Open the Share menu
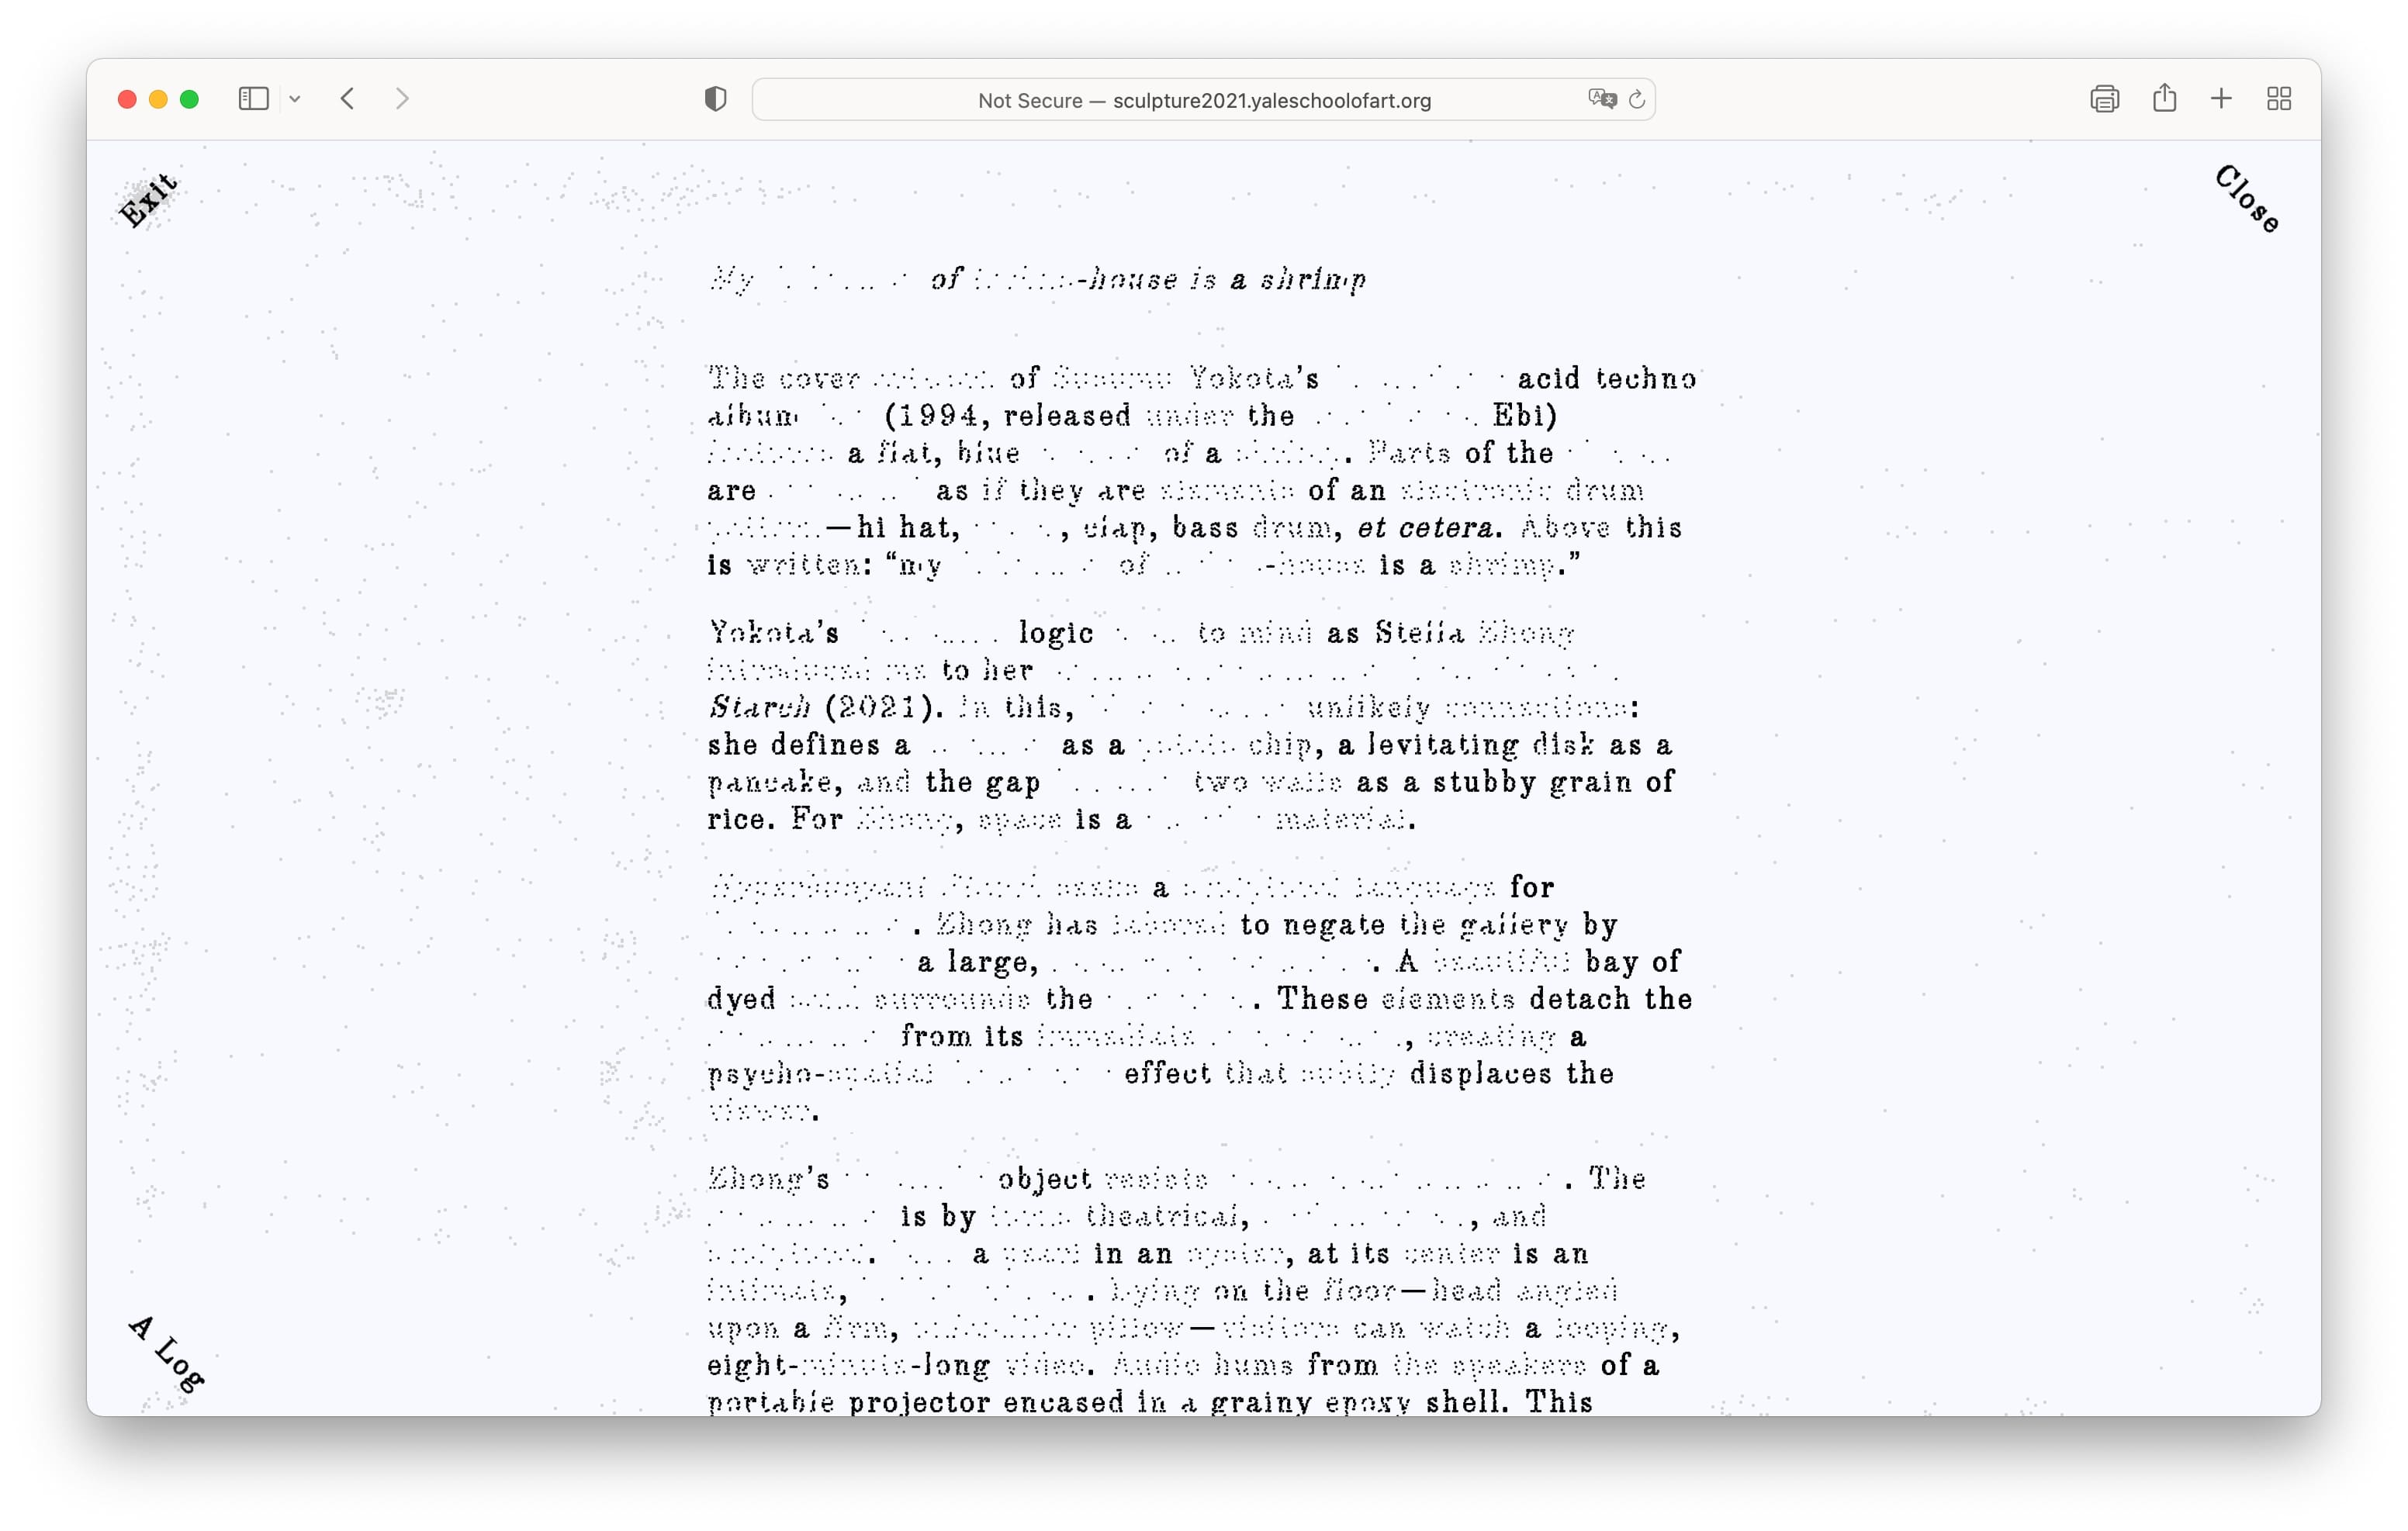The width and height of the screenshot is (2408, 1531). click(2164, 99)
